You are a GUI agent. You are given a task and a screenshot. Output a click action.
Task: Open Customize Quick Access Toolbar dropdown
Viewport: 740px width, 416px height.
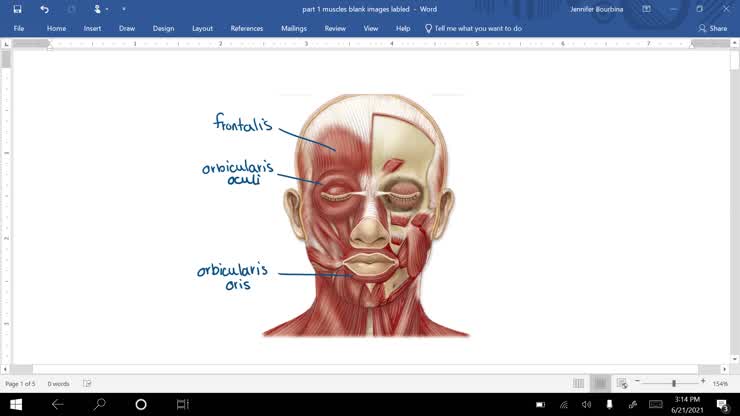point(124,9)
